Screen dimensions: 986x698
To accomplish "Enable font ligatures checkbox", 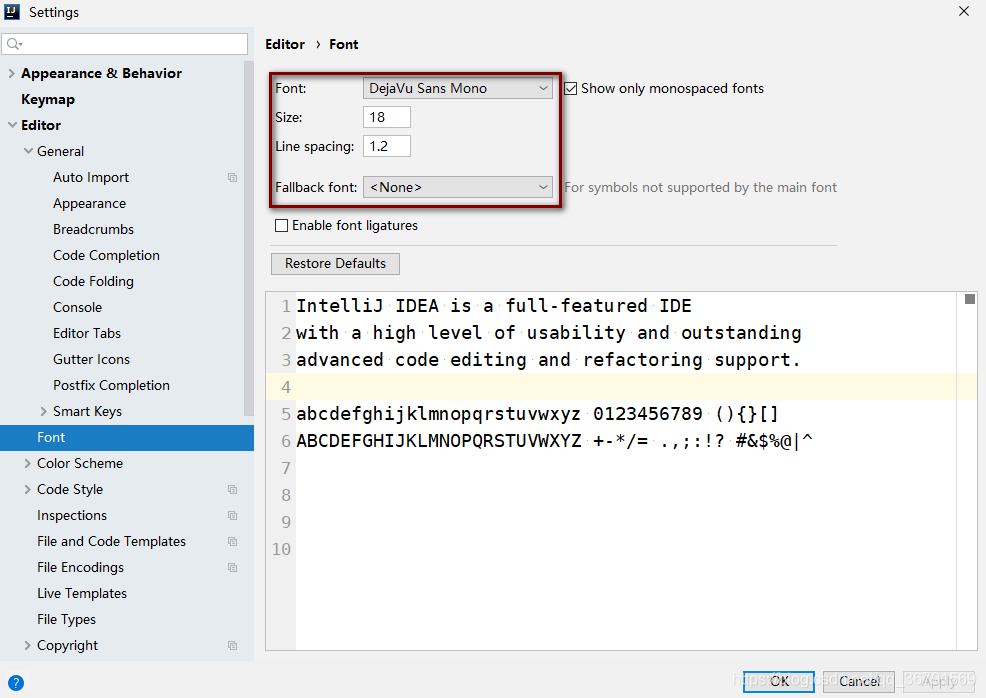I will point(282,226).
